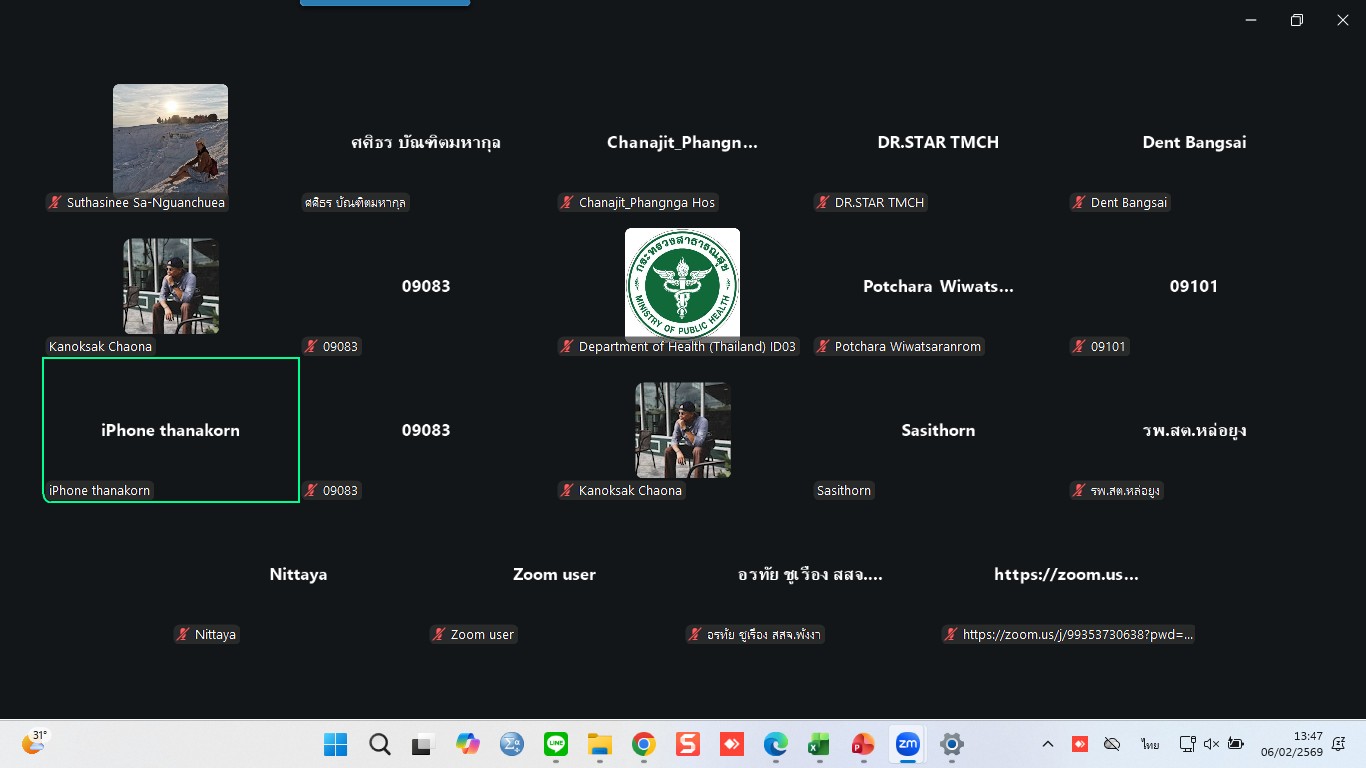1366x768 pixels.
Task: Open PowerPoint from the taskbar
Action: pyautogui.click(x=862, y=744)
